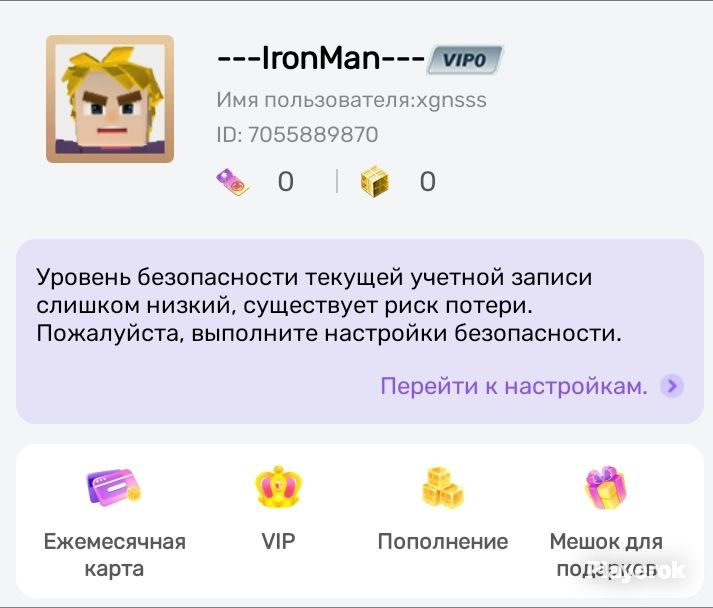The image size is (713, 608).
Task: Select the purple ticket currency icon
Action: click(232, 182)
